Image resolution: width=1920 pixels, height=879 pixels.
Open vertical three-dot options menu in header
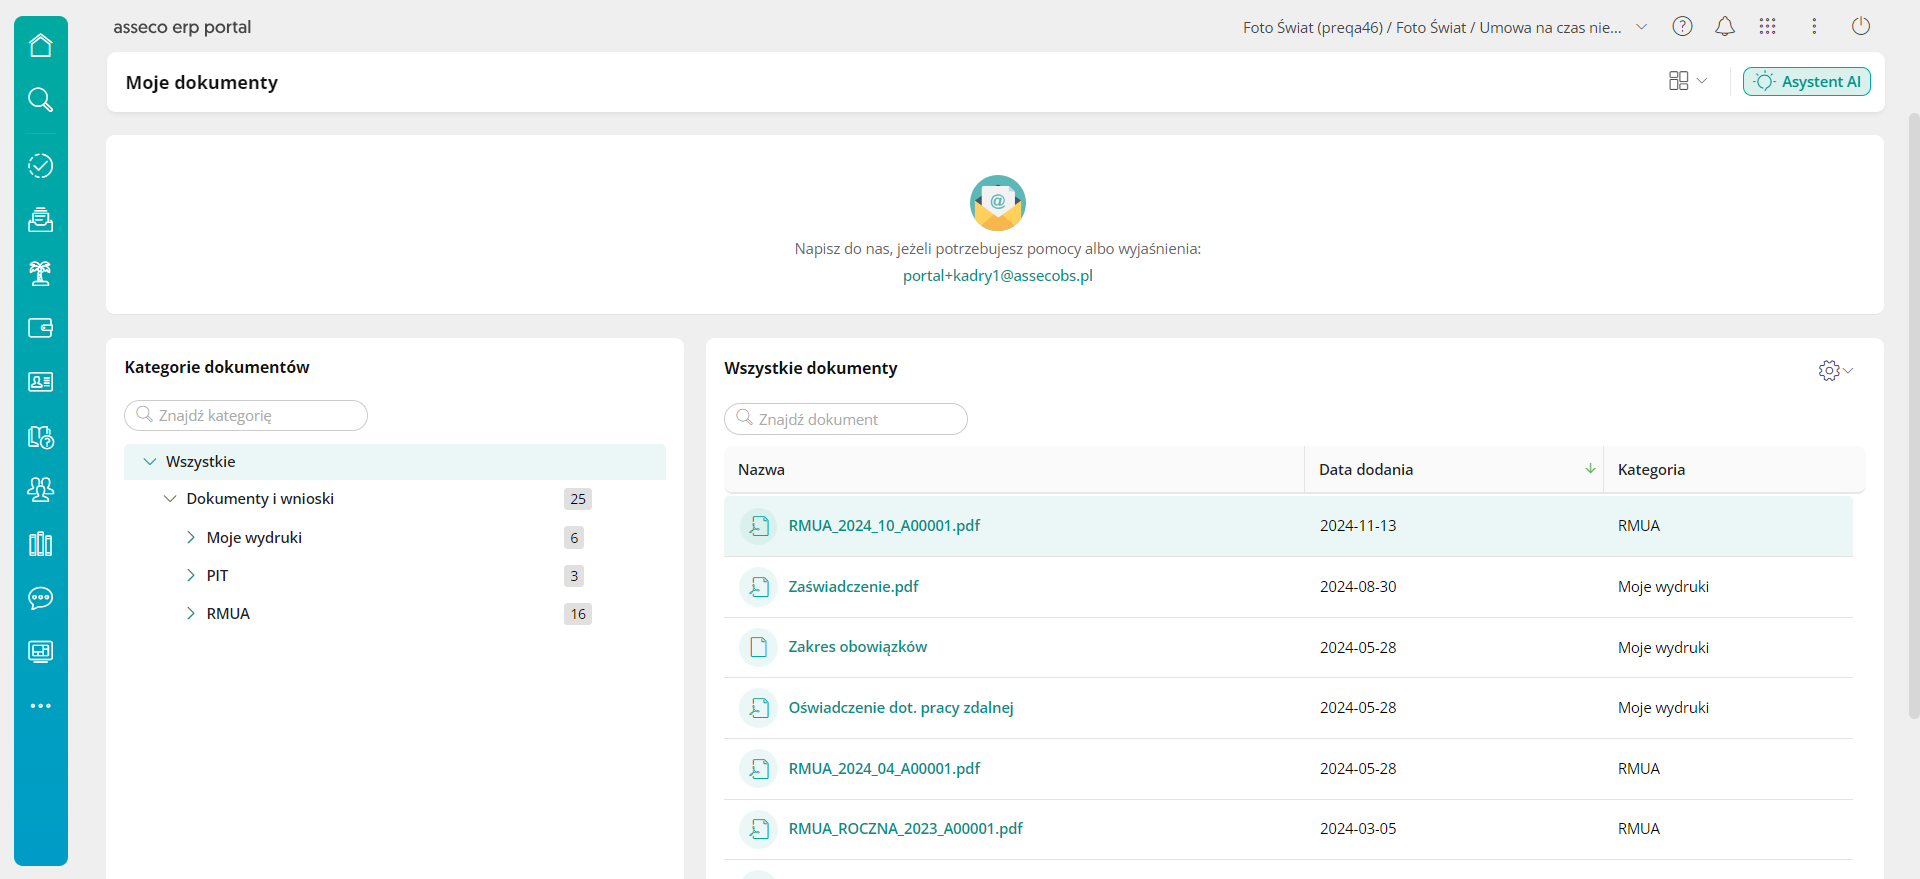tap(1814, 27)
